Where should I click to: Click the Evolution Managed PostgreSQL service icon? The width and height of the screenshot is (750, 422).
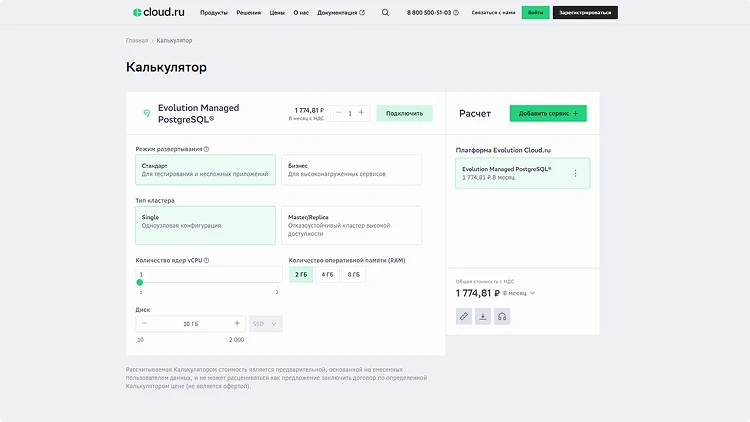point(147,113)
